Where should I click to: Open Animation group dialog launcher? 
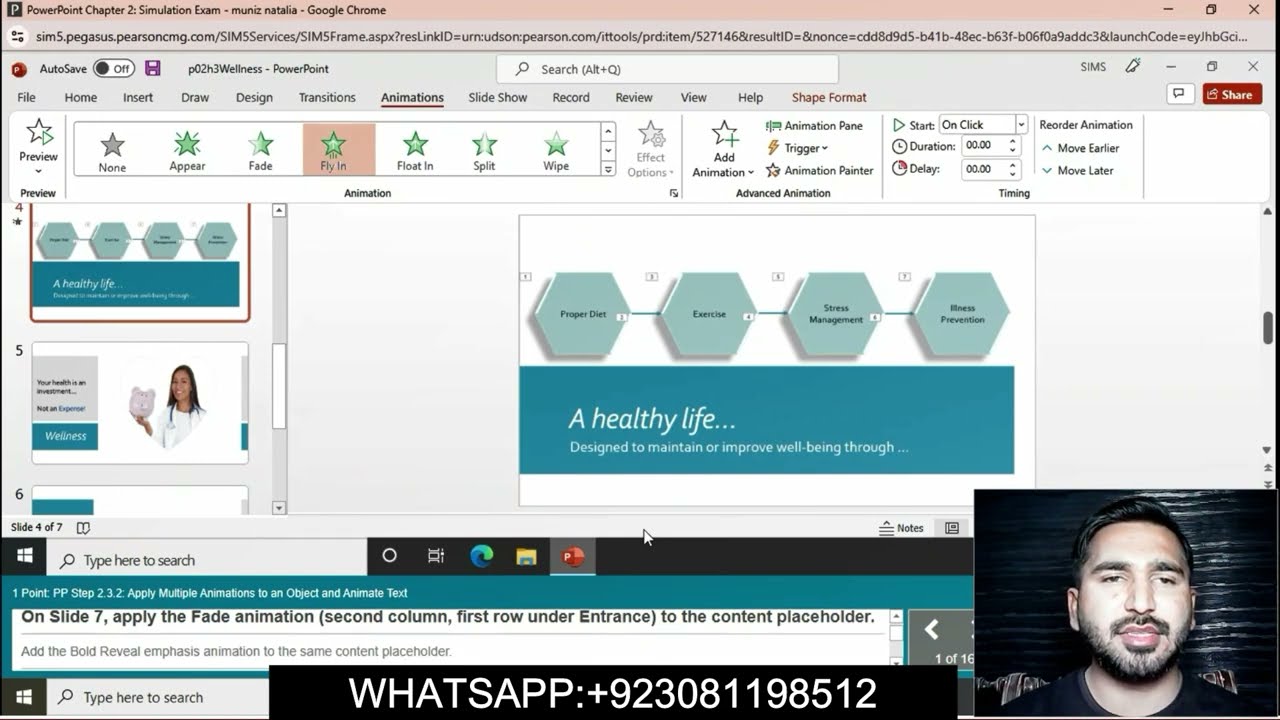pos(673,193)
